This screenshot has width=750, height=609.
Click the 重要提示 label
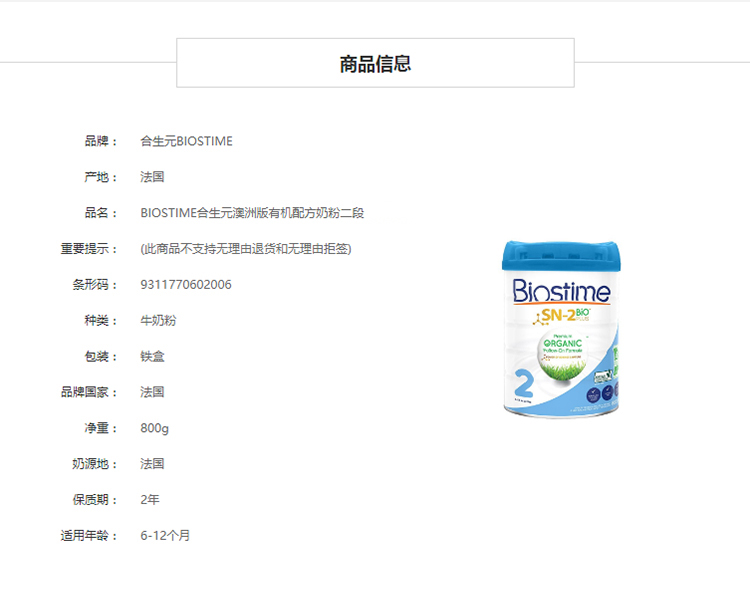coord(89,249)
